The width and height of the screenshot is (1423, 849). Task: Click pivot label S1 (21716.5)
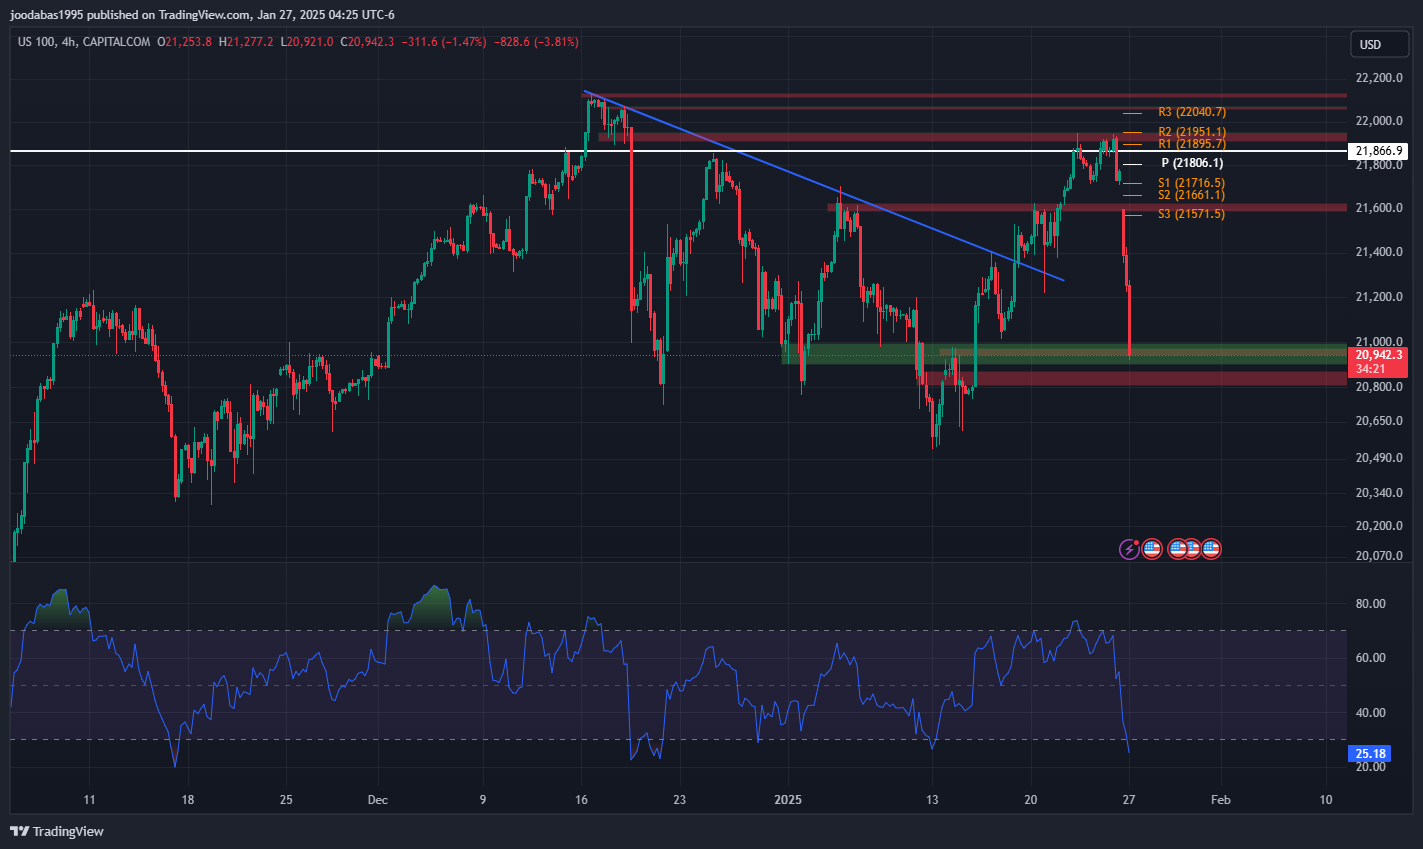1191,183
